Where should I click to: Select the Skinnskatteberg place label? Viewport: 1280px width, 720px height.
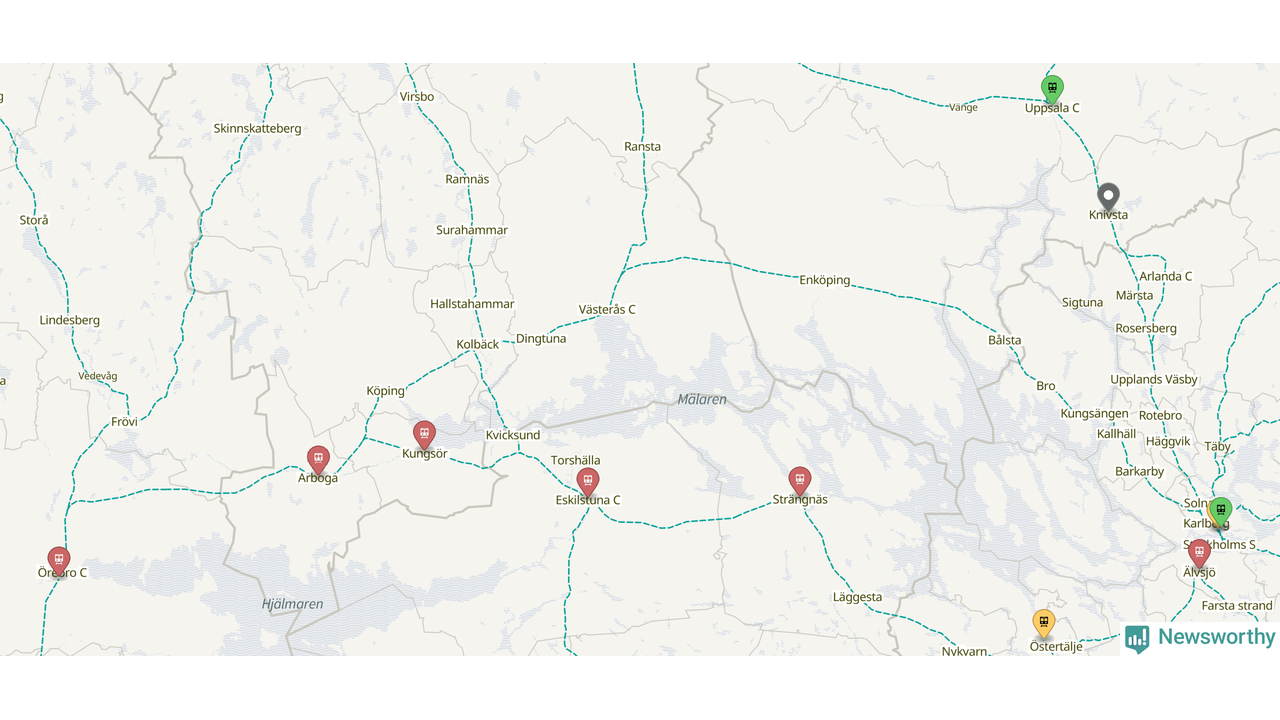click(257, 129)
